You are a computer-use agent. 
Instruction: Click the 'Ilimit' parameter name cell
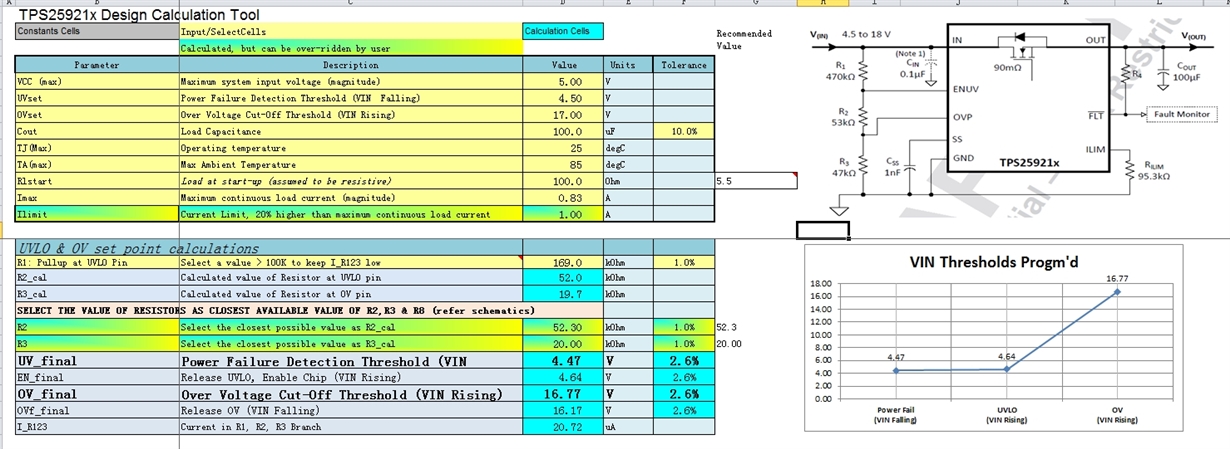[97, 215]
